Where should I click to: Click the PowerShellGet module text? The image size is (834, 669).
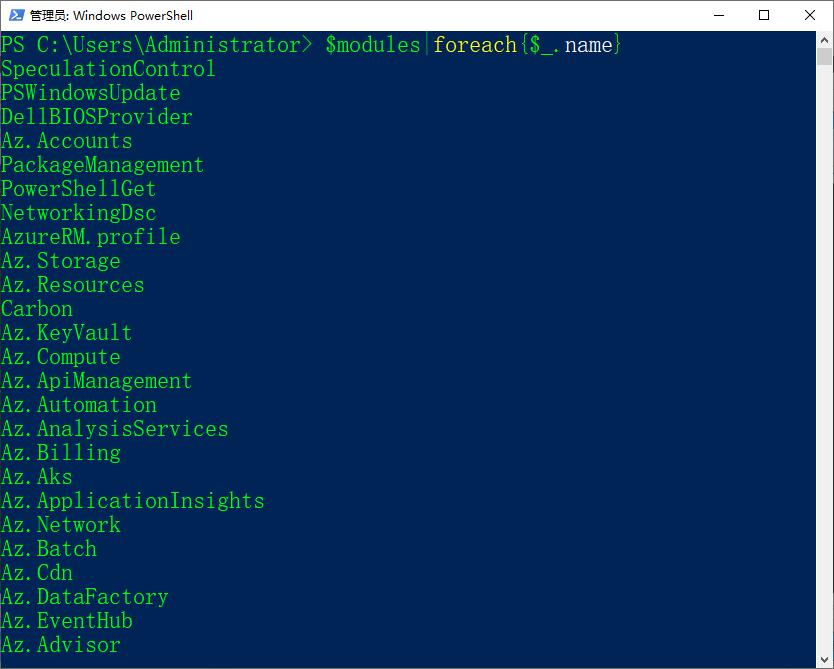(77, 188)
